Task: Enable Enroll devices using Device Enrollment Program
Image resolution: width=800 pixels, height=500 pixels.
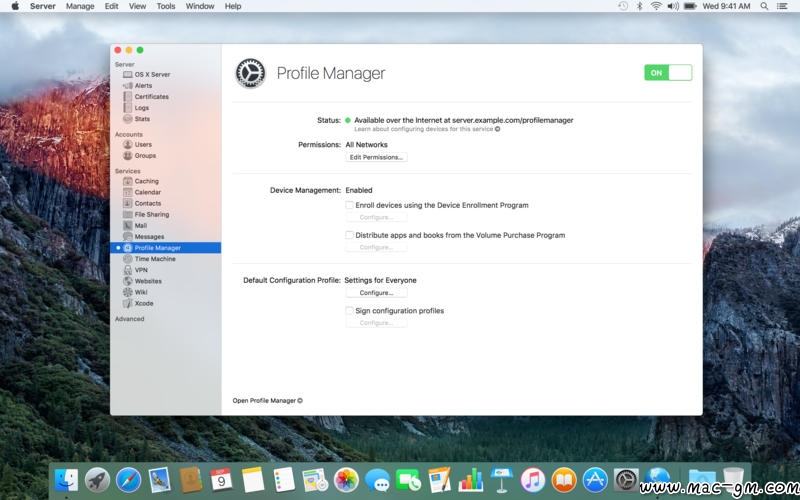Action: click(349, 205)
